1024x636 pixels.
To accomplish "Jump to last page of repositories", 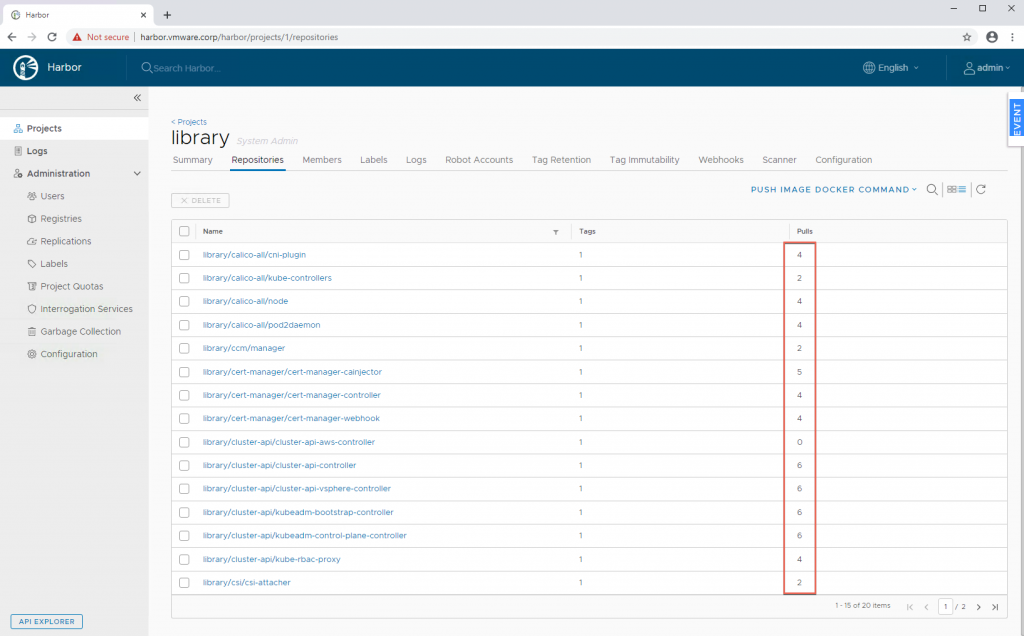I will tap(995, 607).
